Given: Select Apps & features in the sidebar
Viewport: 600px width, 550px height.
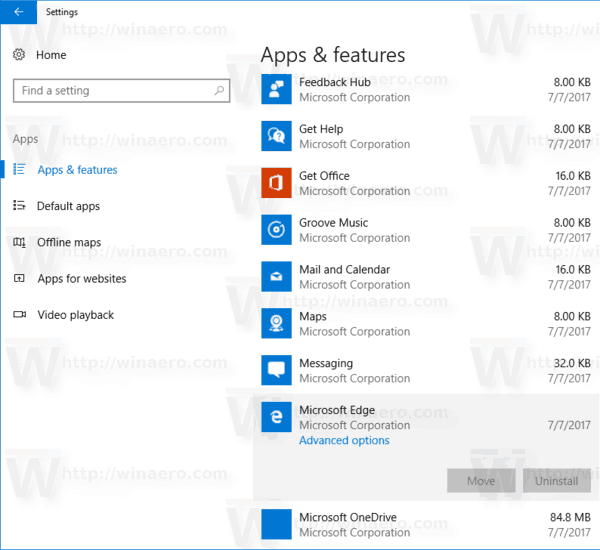Looking at the screenshot, I should (x=77, y=170).
